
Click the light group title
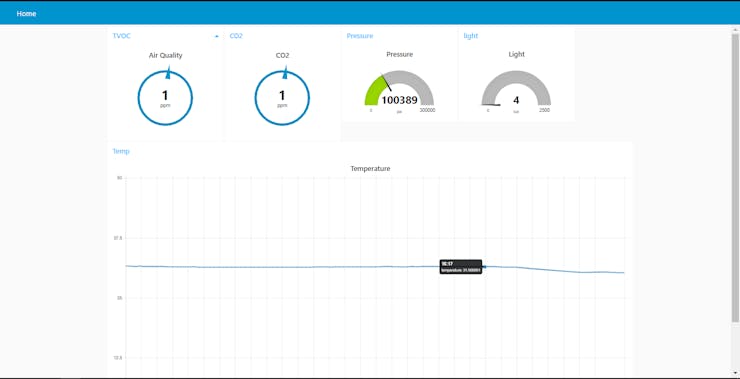[x=471, y=36]
